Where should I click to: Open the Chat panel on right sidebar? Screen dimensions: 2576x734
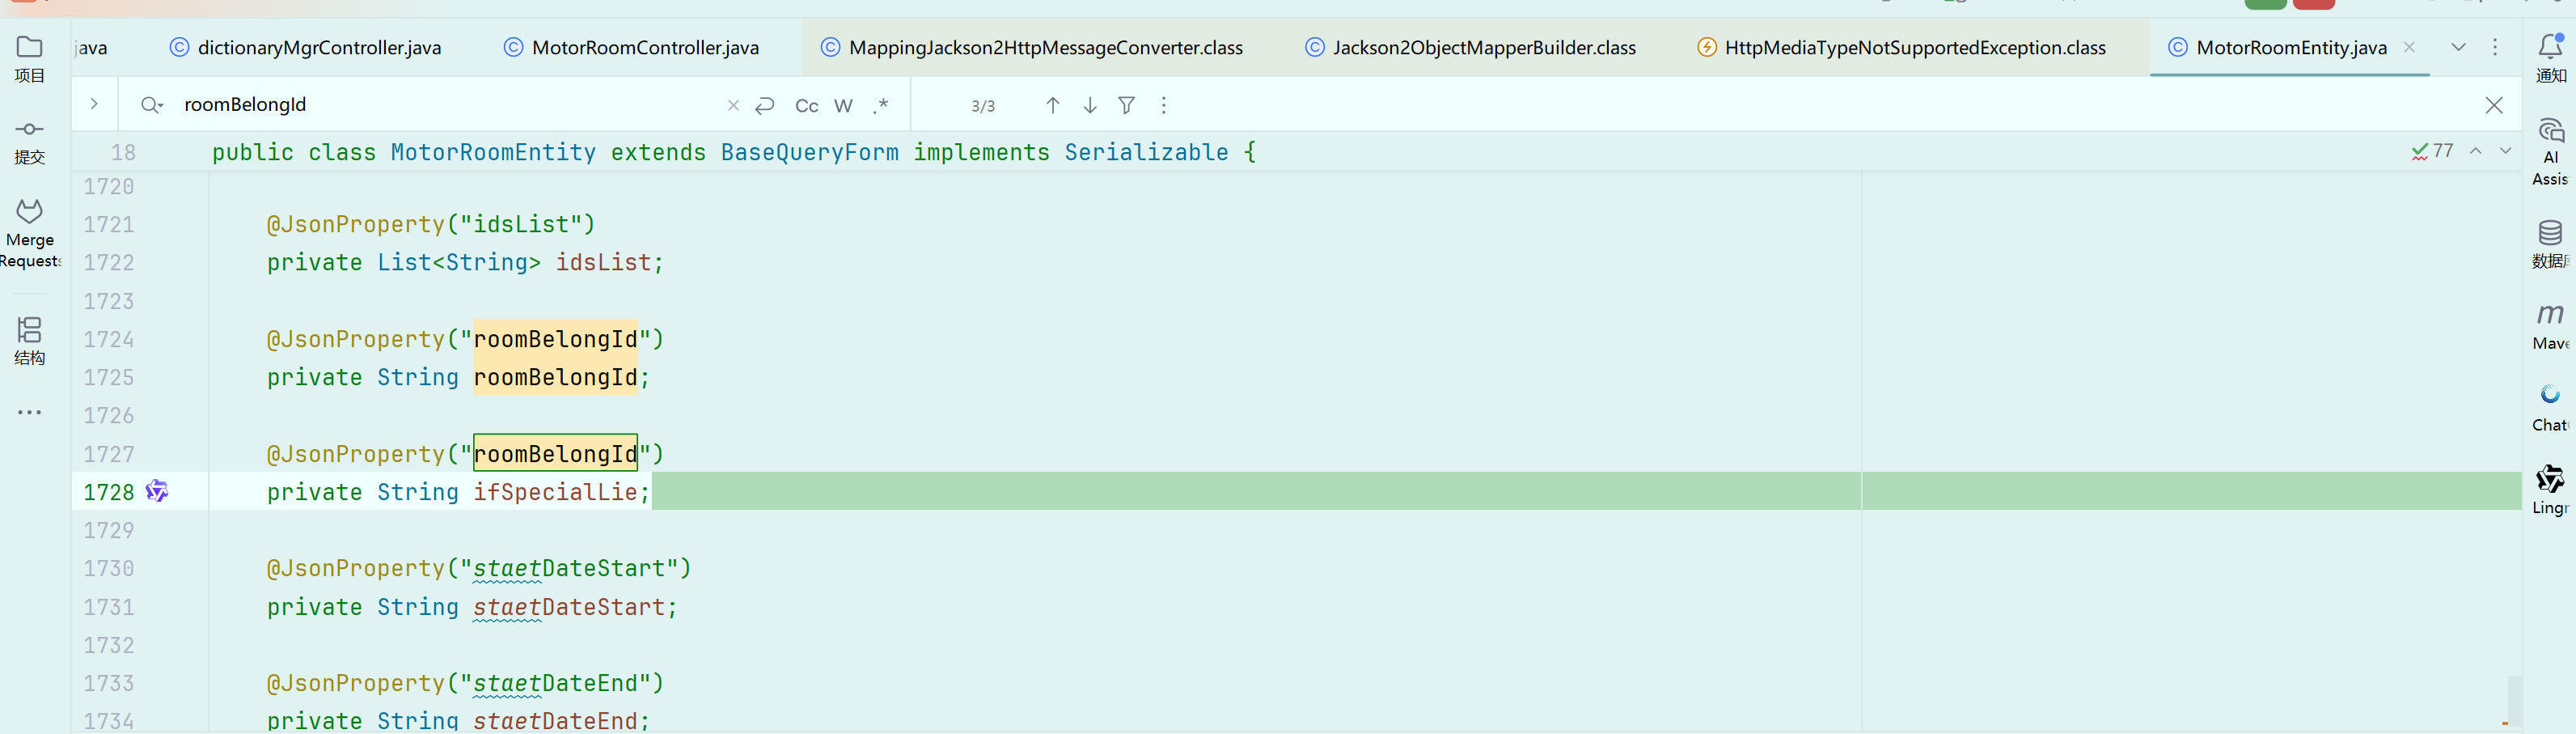[x=2550, y=408]
